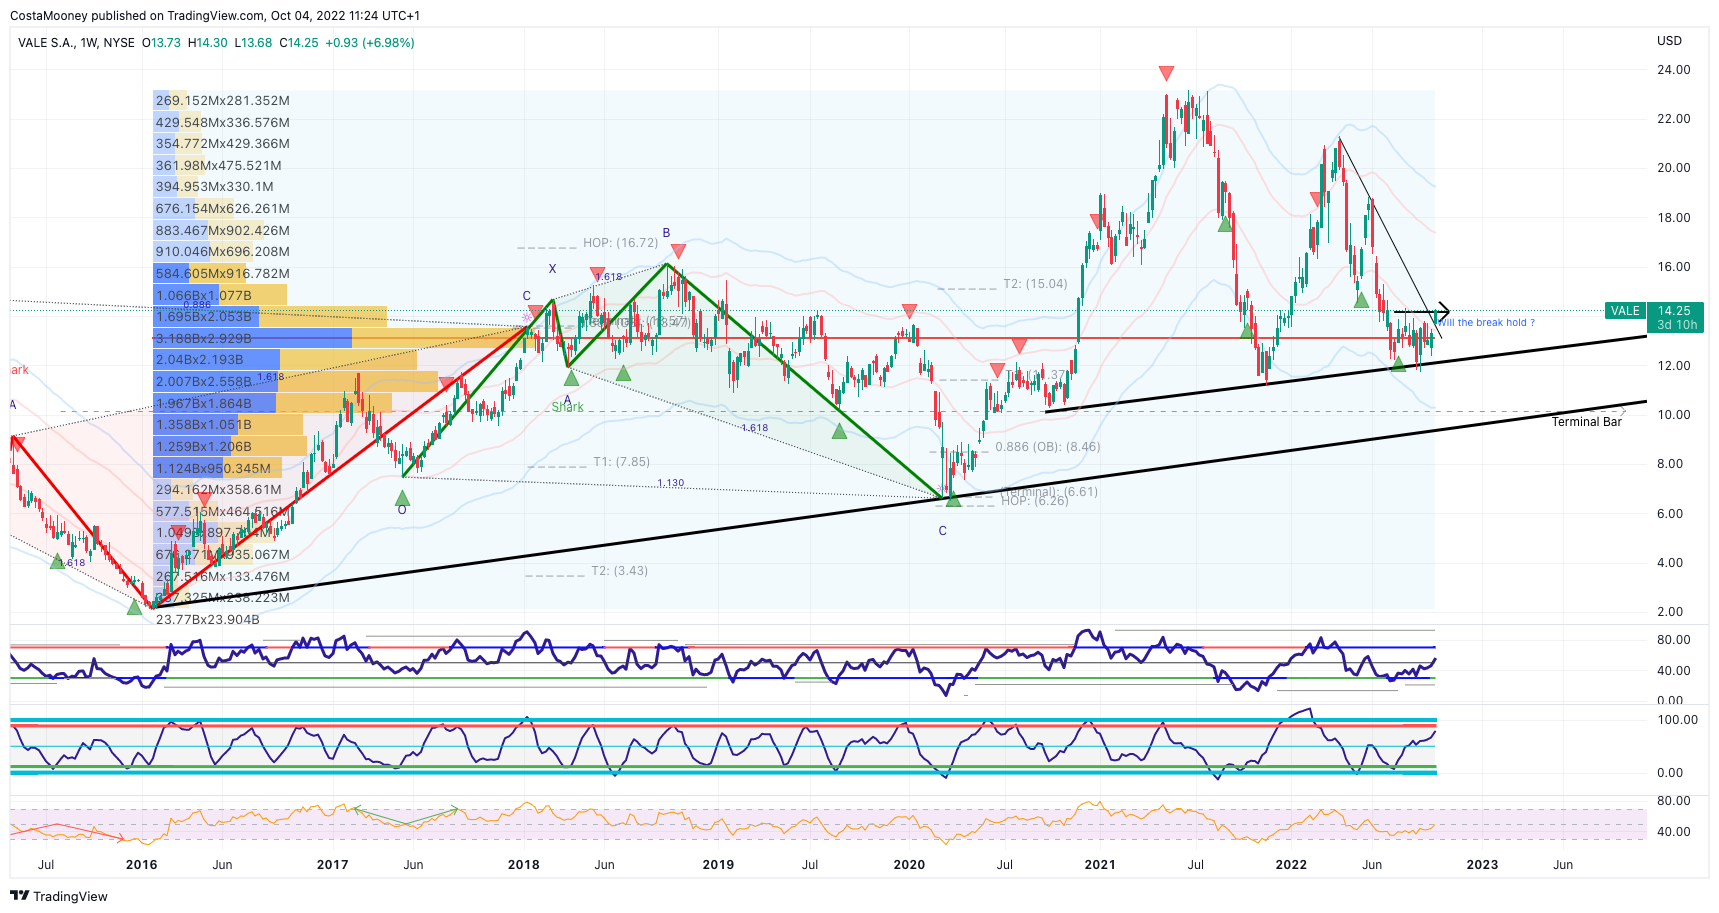Click the USD currency label
This screenshot has height=913, width=1719.
pos(1669,41)
